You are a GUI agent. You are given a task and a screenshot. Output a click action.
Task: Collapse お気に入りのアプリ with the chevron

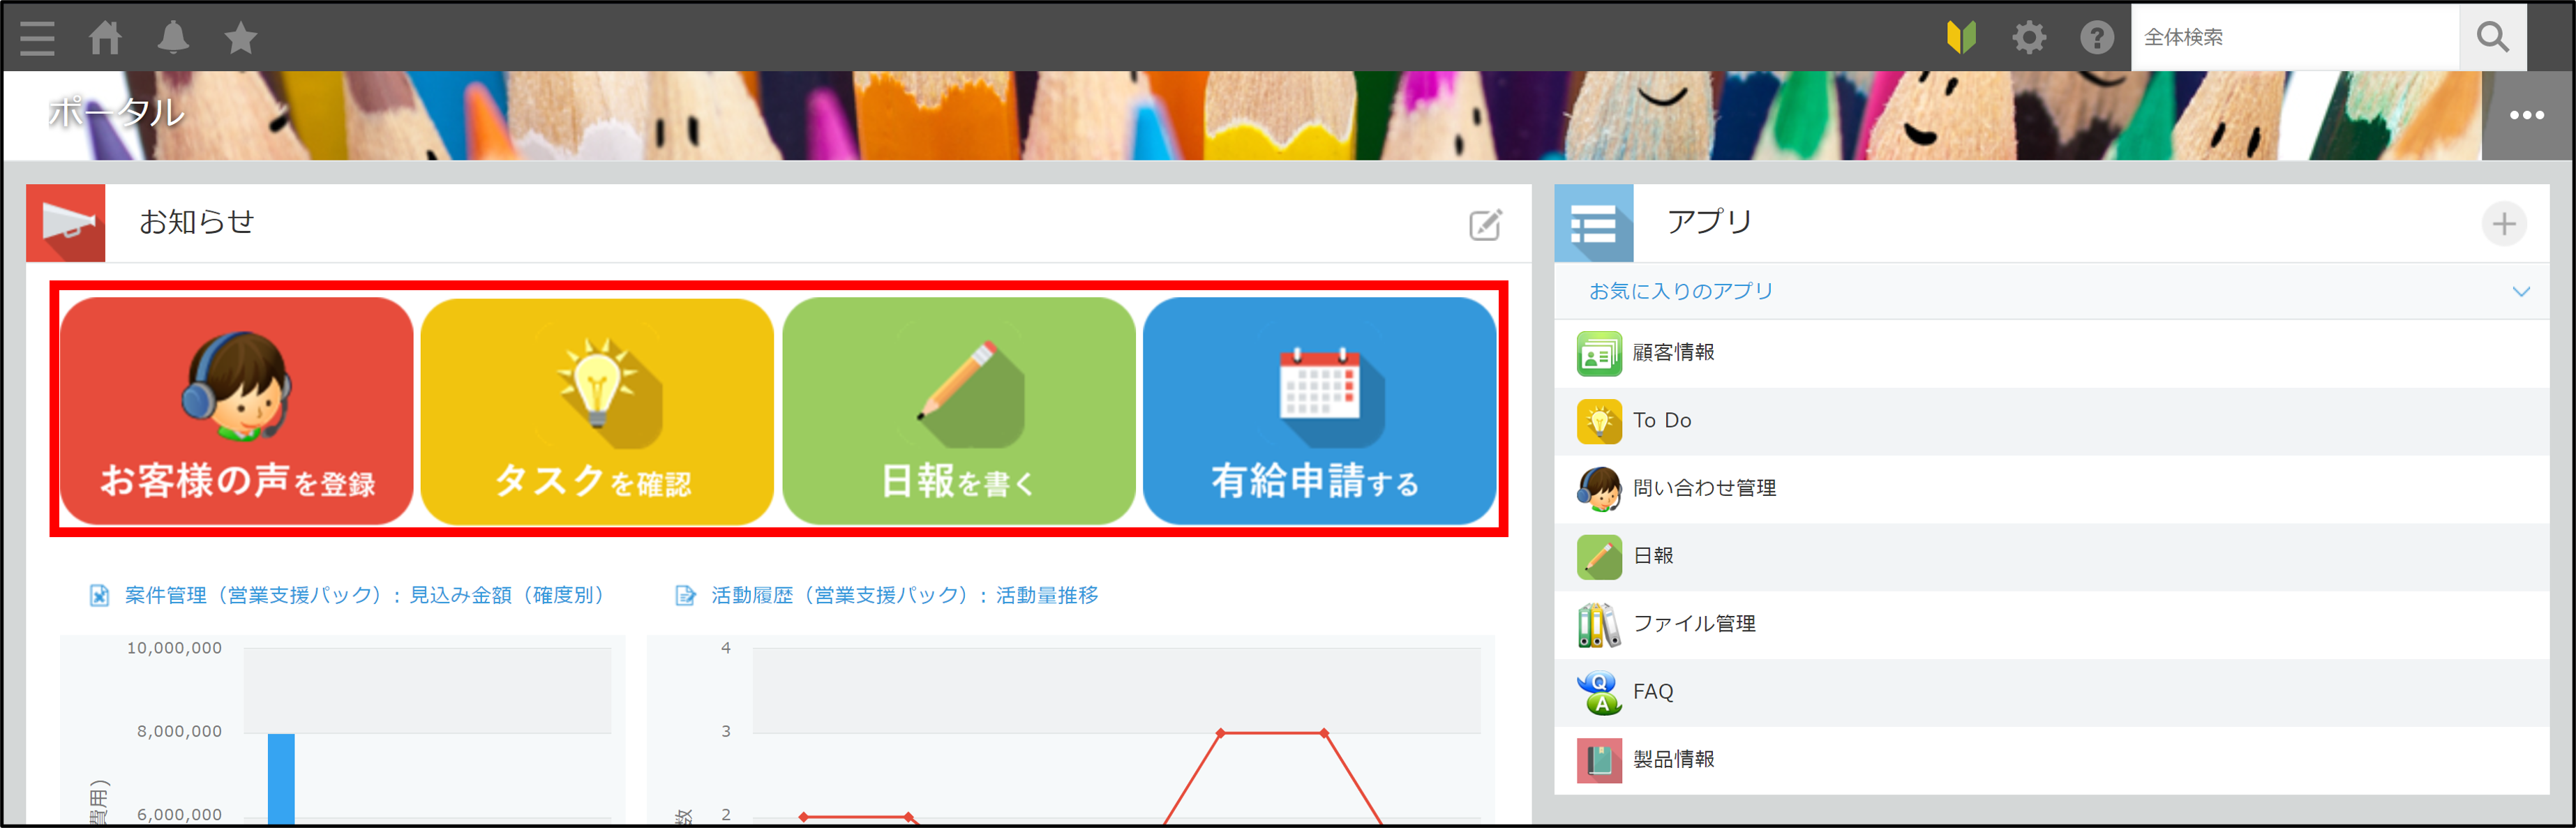pyautogui.click(x=2520, y=291)
